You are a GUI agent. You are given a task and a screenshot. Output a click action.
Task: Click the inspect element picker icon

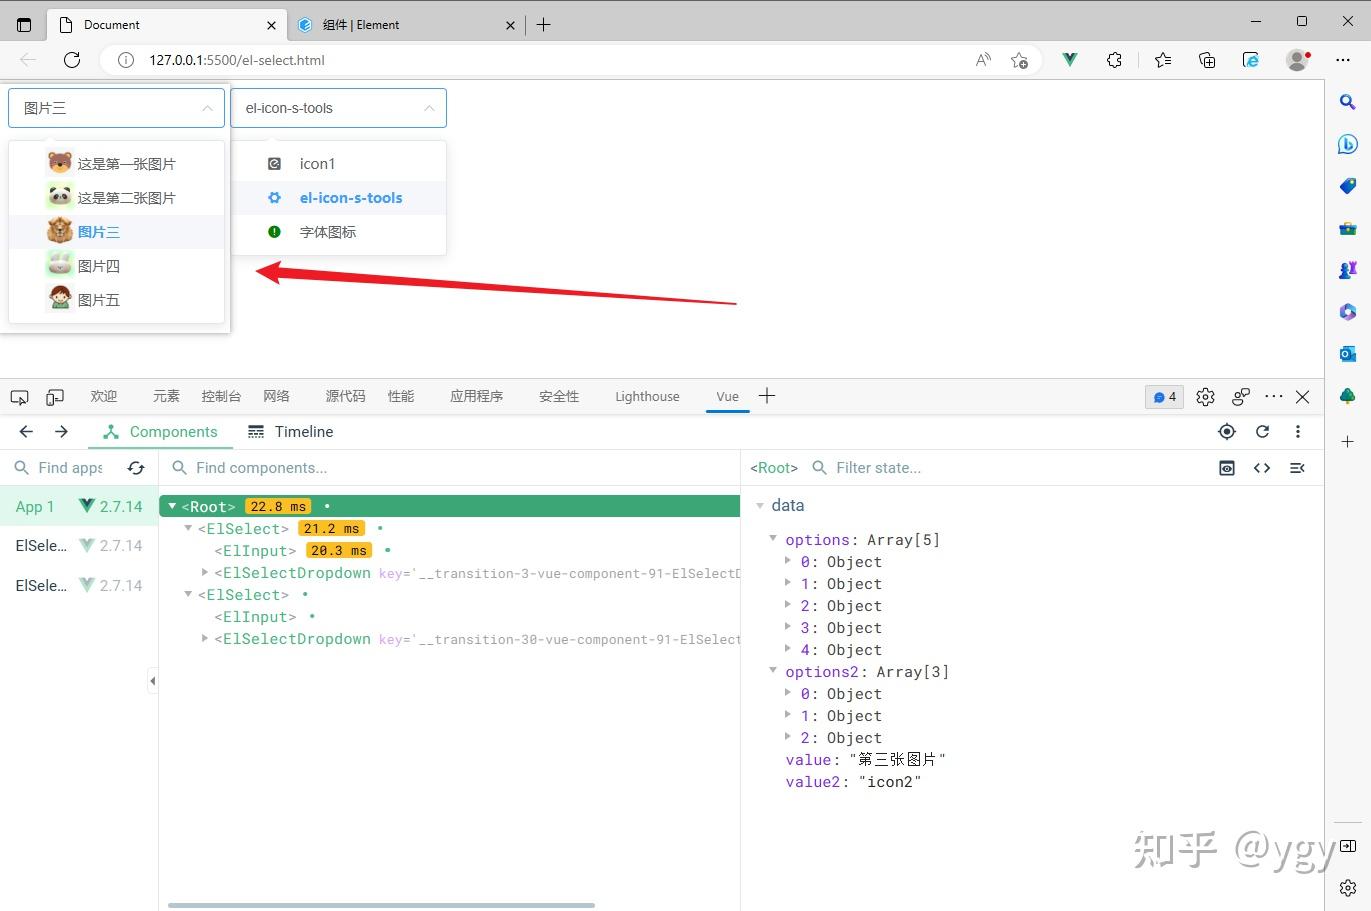pyautogui.click(x=19, y=397)
